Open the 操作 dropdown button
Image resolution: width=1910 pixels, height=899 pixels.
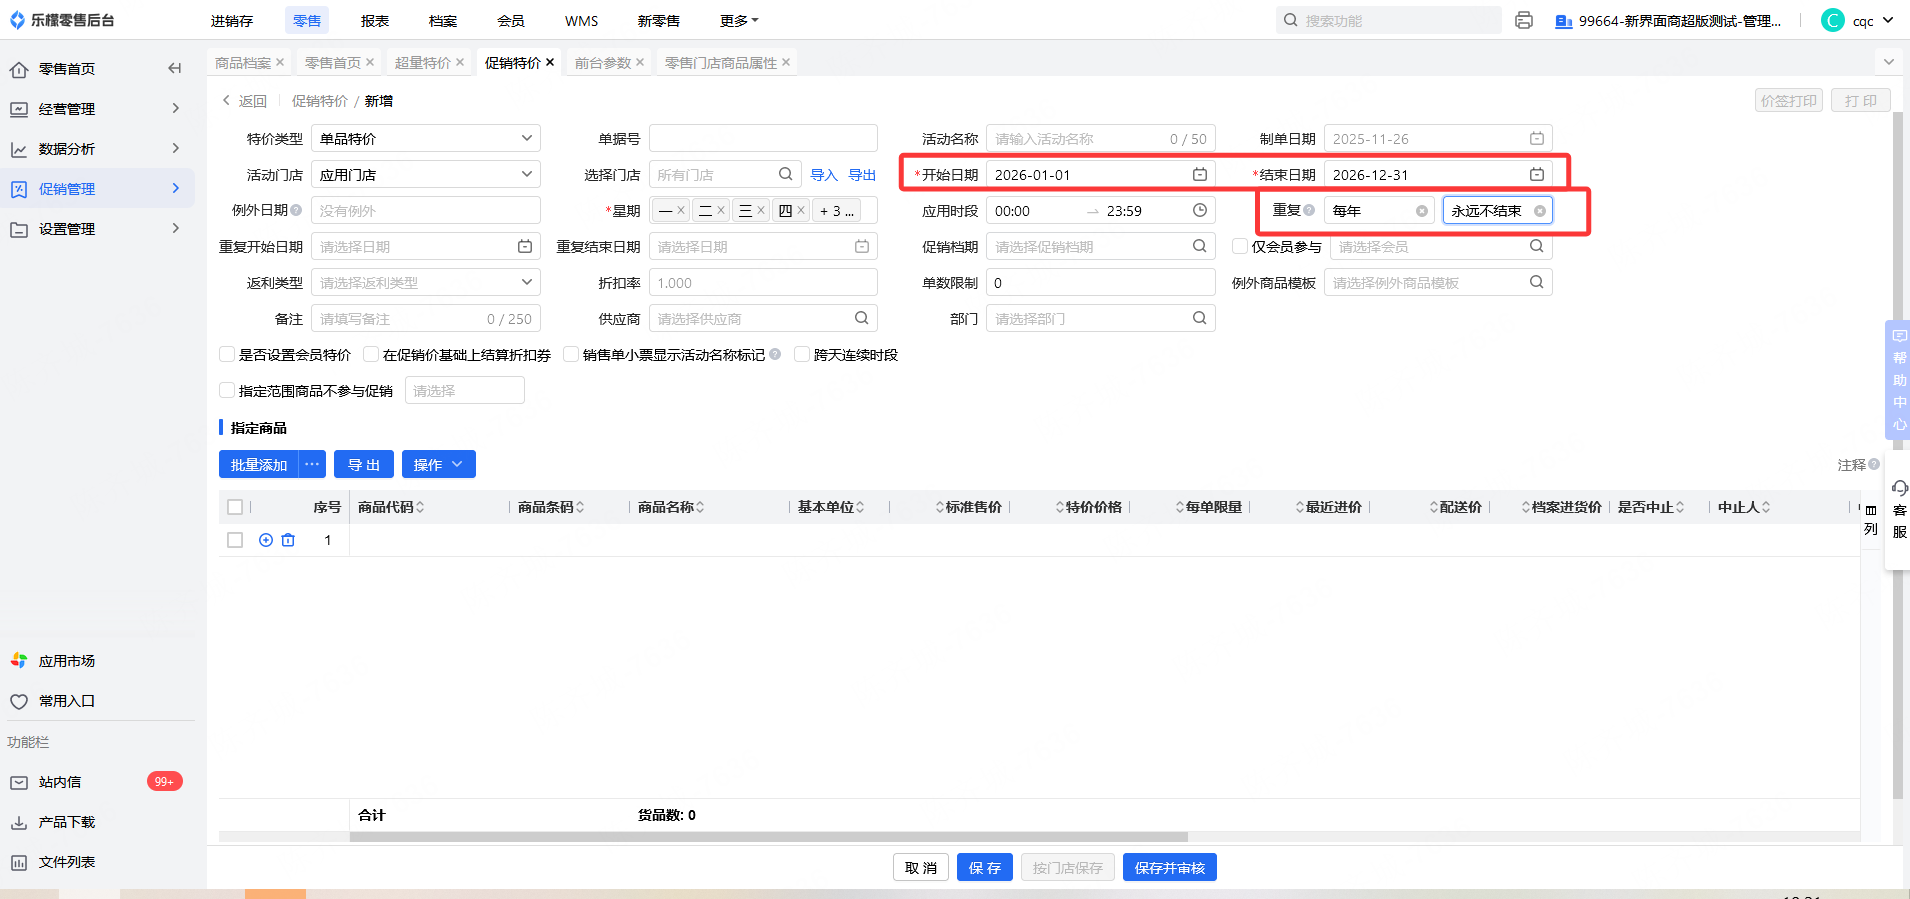pos(438,465)
